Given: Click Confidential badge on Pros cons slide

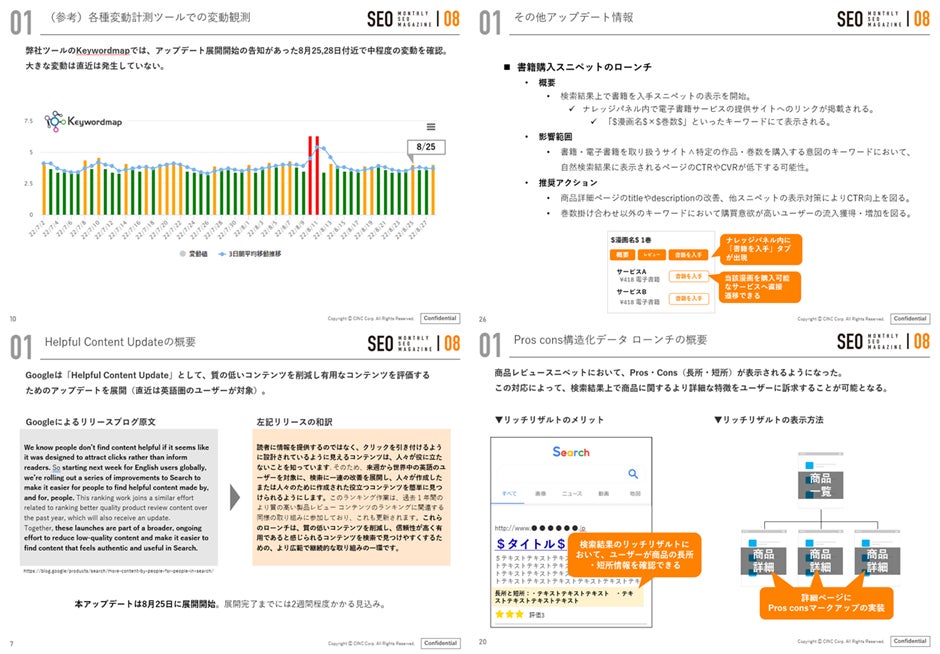Looking at the screenshot, I should tap(910, 641).
